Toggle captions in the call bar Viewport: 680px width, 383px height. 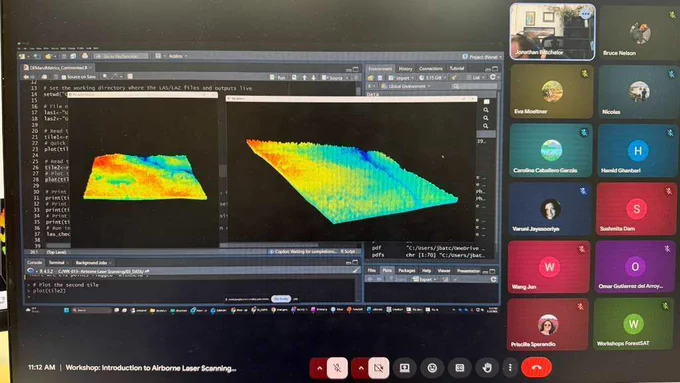pyautogui.click(x=460, y=368)
